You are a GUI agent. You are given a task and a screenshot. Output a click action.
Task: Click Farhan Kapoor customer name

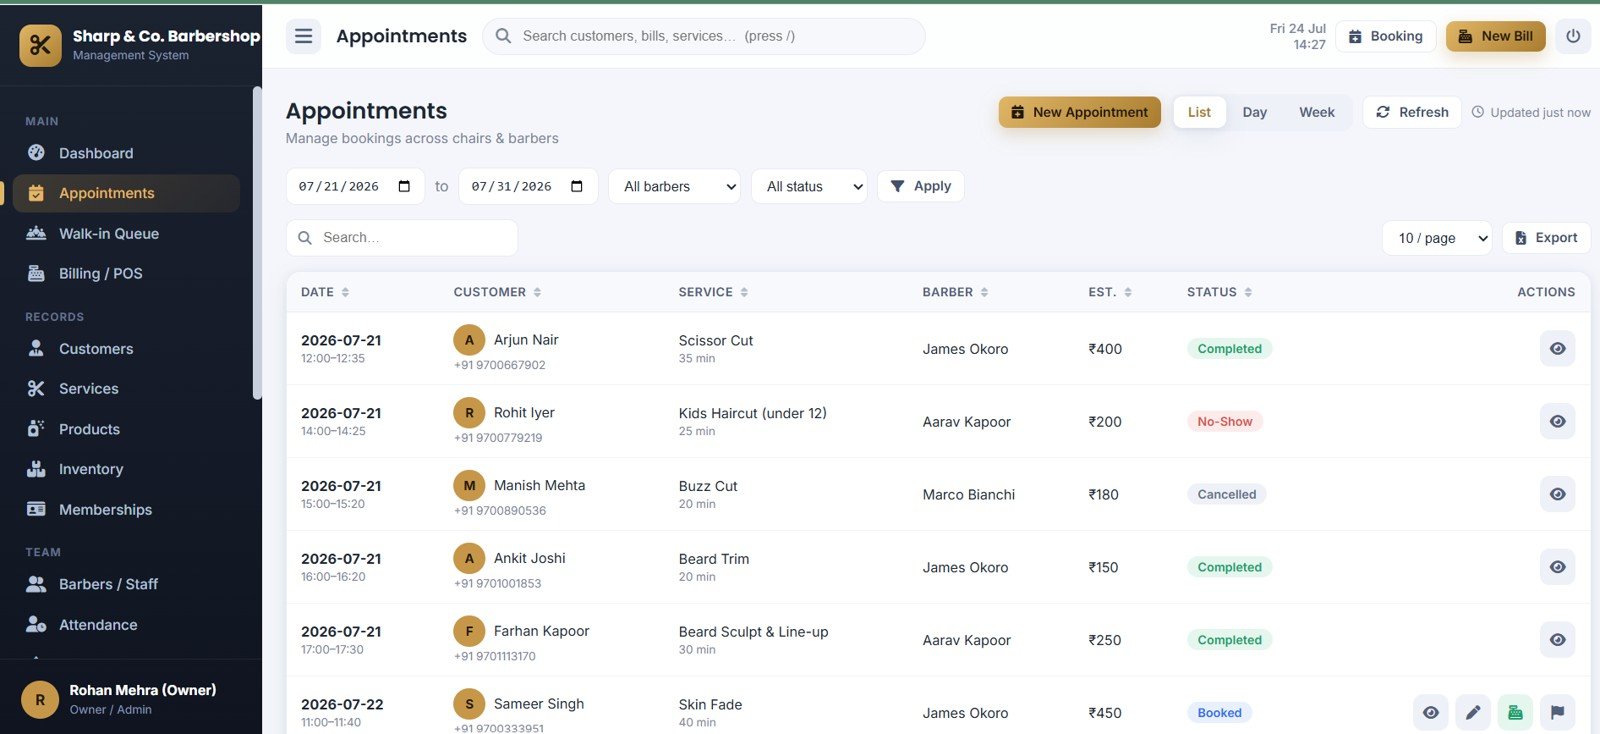[542, 631]
